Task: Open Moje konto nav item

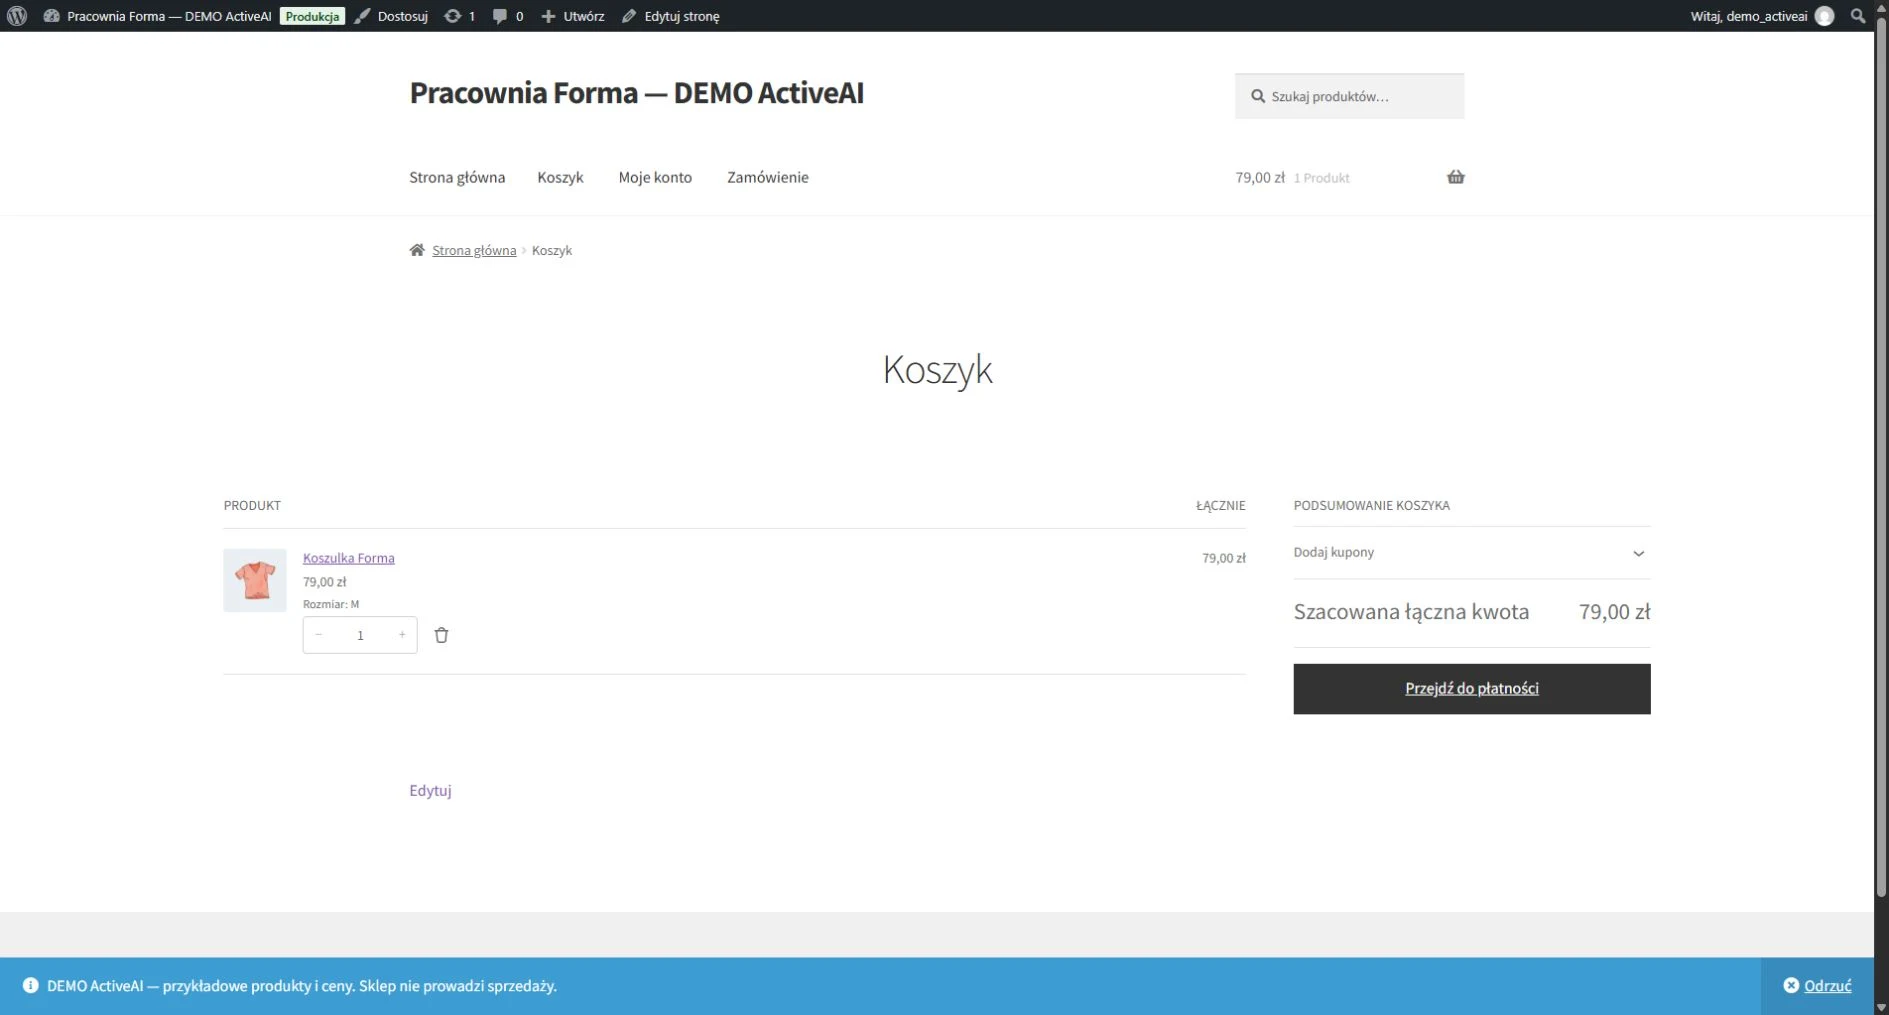Action: coord(655,177)
